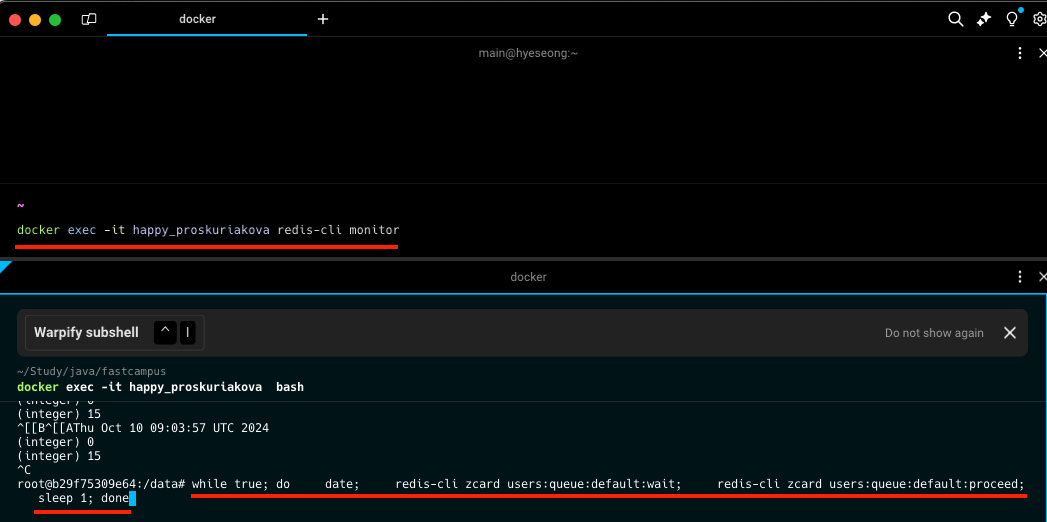
Task: Dismiss the Warpify subshell banner
Action: 1010,332
